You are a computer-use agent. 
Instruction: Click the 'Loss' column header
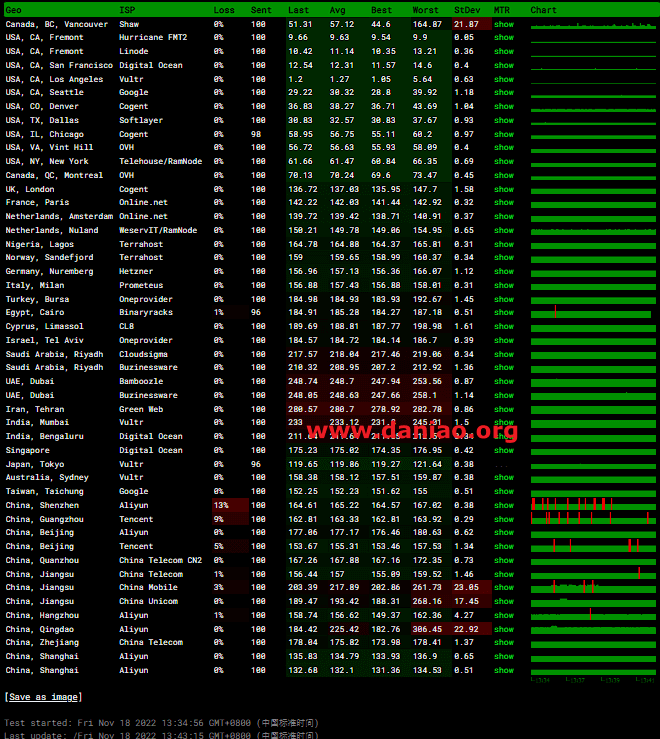point(224,10)
